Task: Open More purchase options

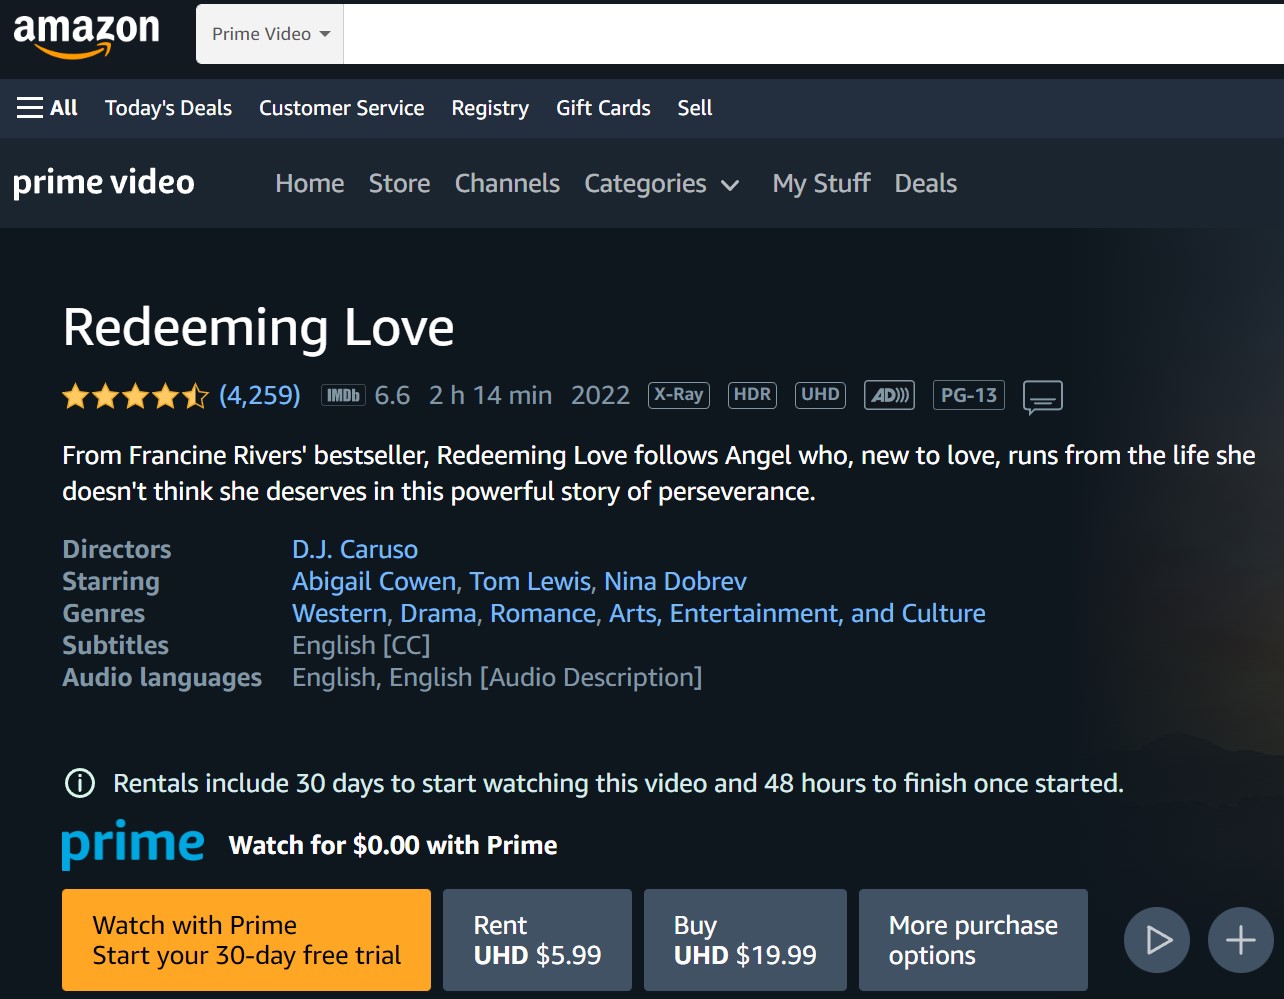Action: (x=972, y=940)
